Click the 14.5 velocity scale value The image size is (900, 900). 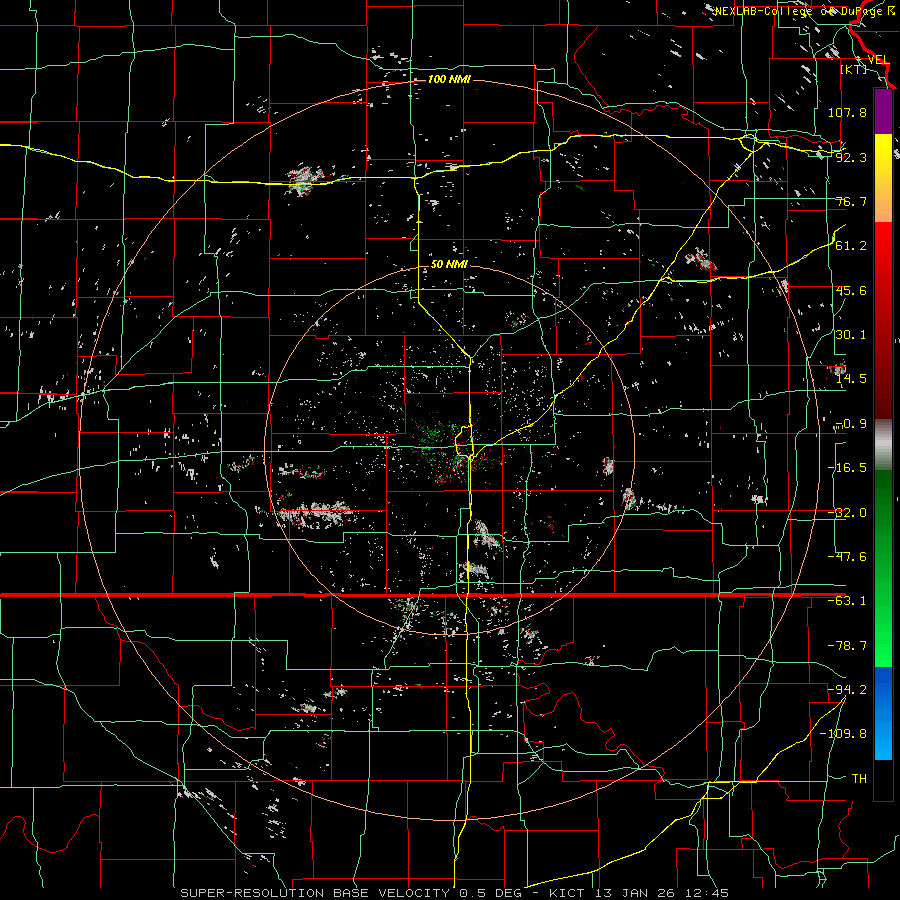(x=851, y=379)
